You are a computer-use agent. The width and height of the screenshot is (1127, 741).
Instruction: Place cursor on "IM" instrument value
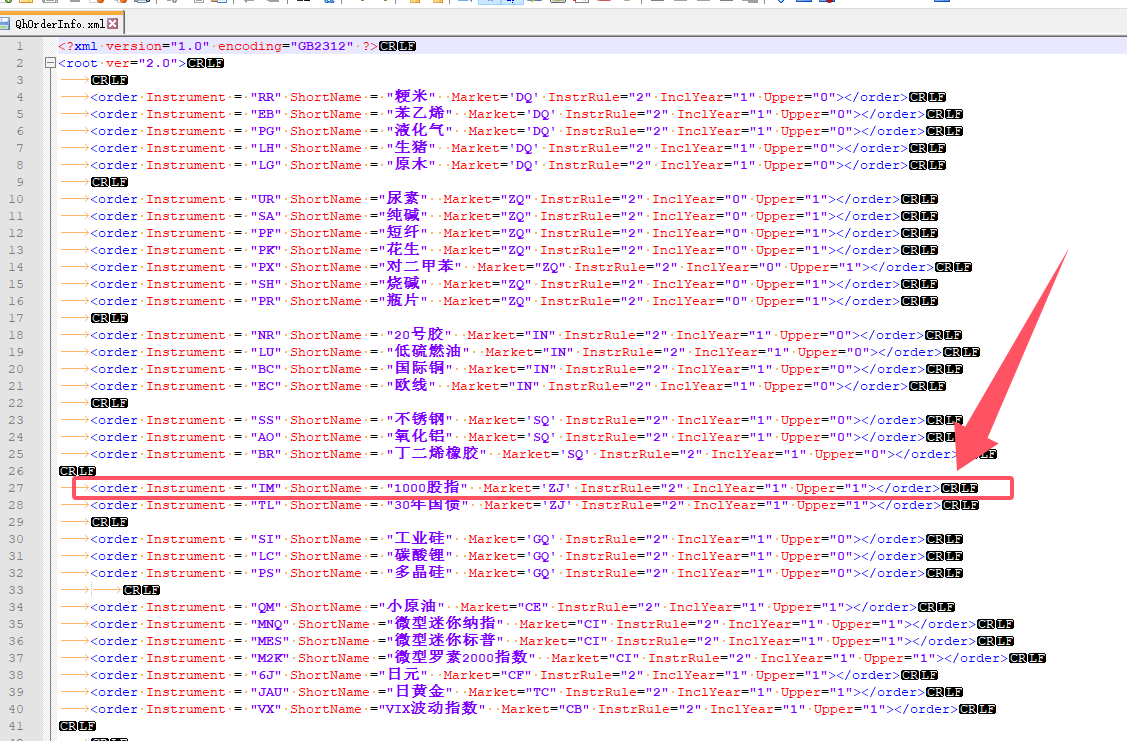pos(265,488)
